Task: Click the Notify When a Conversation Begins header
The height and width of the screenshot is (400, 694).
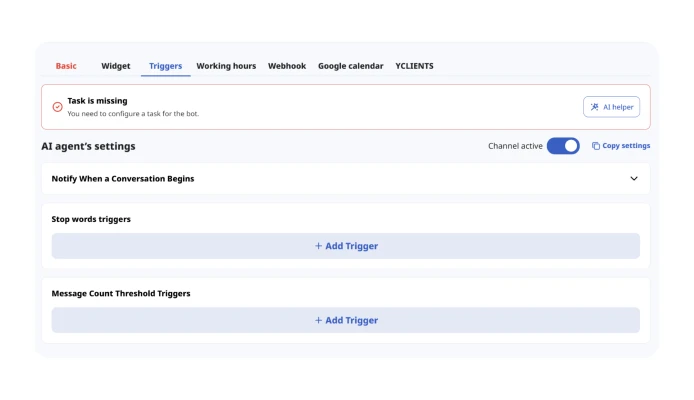Action: click(x=123, y=179)
